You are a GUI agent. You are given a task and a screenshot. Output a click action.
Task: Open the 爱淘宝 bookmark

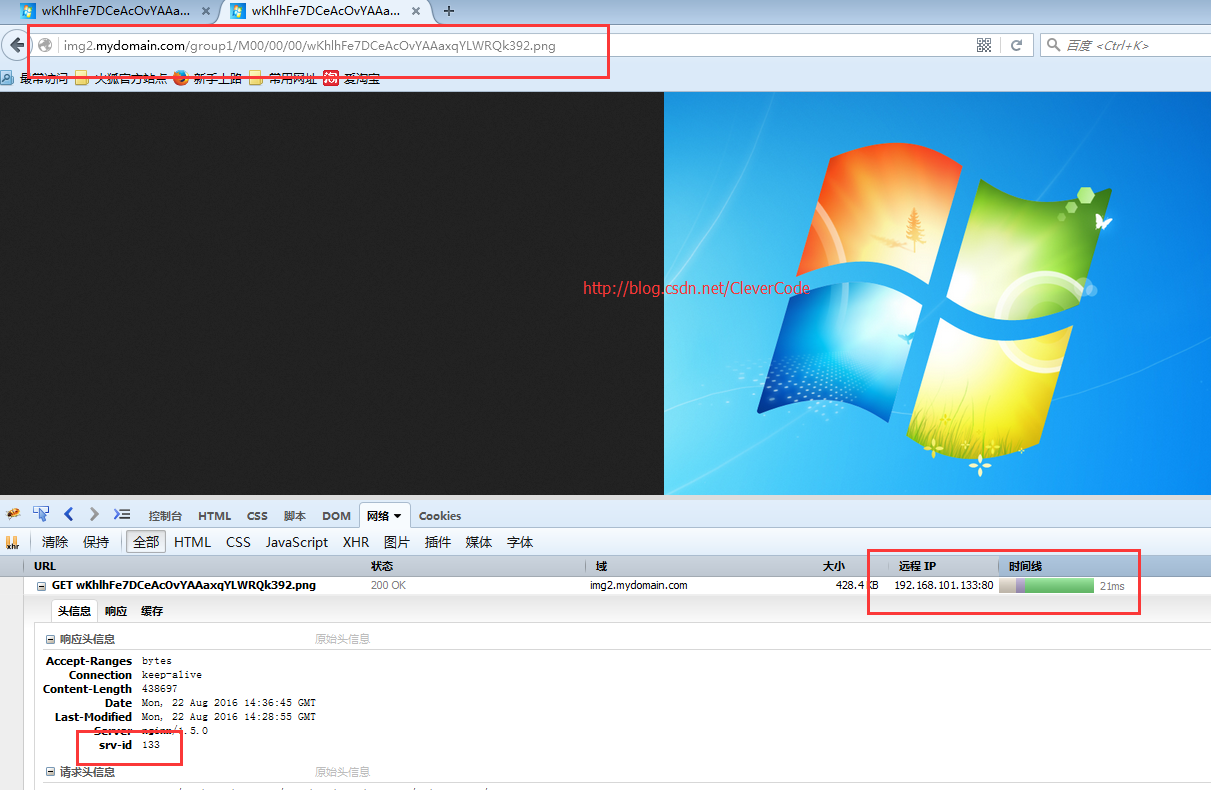tap(351, 78)
